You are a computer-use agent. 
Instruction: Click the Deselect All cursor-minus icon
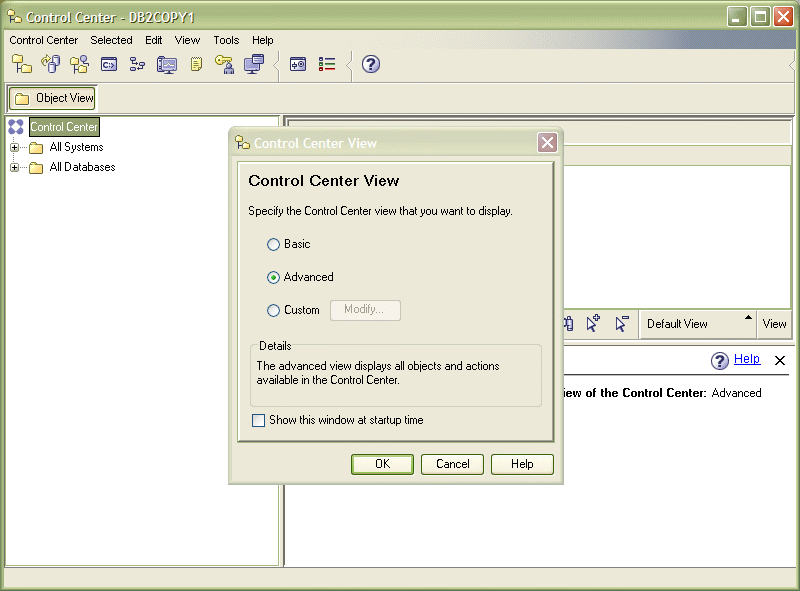pyautogui.click(x=622, y=324)
